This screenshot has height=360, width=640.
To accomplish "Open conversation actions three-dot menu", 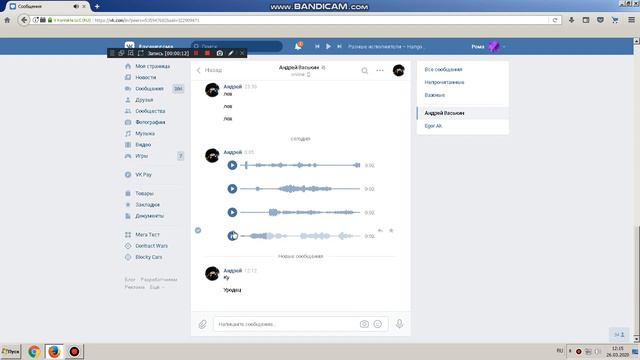I will [380, 71].
